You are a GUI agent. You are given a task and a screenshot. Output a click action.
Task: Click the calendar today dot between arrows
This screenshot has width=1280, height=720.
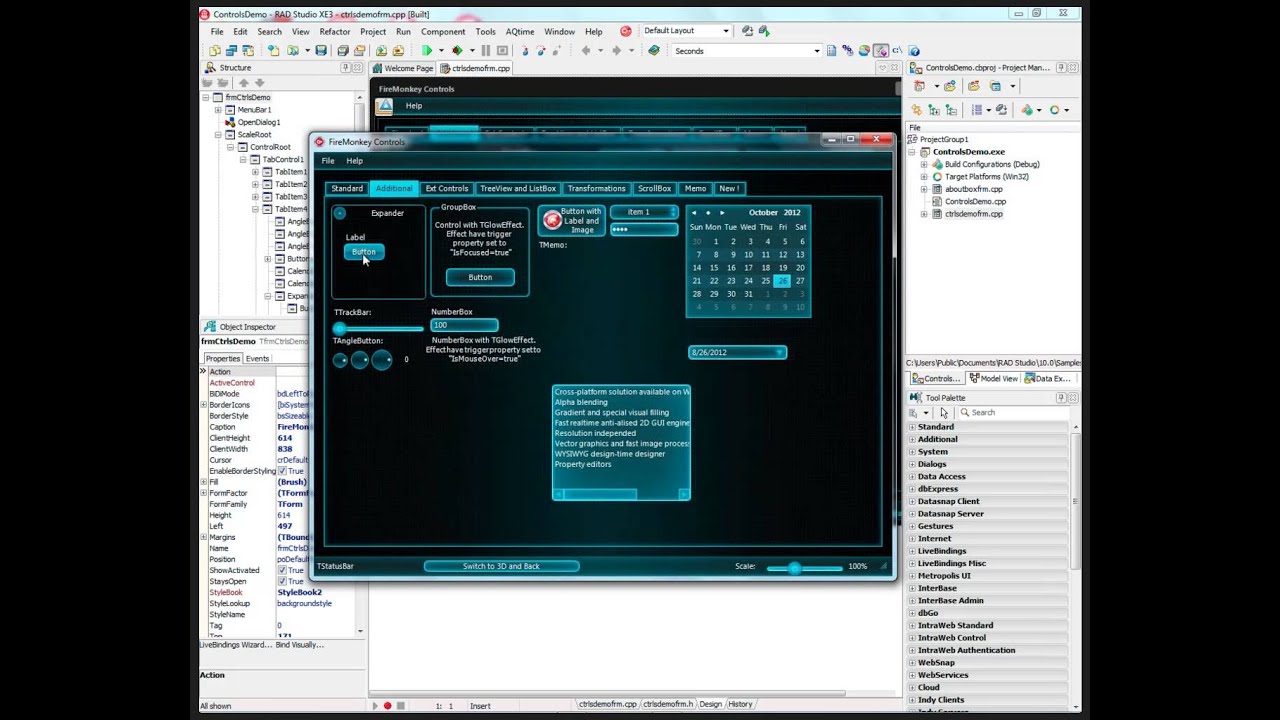click(708, 212)
